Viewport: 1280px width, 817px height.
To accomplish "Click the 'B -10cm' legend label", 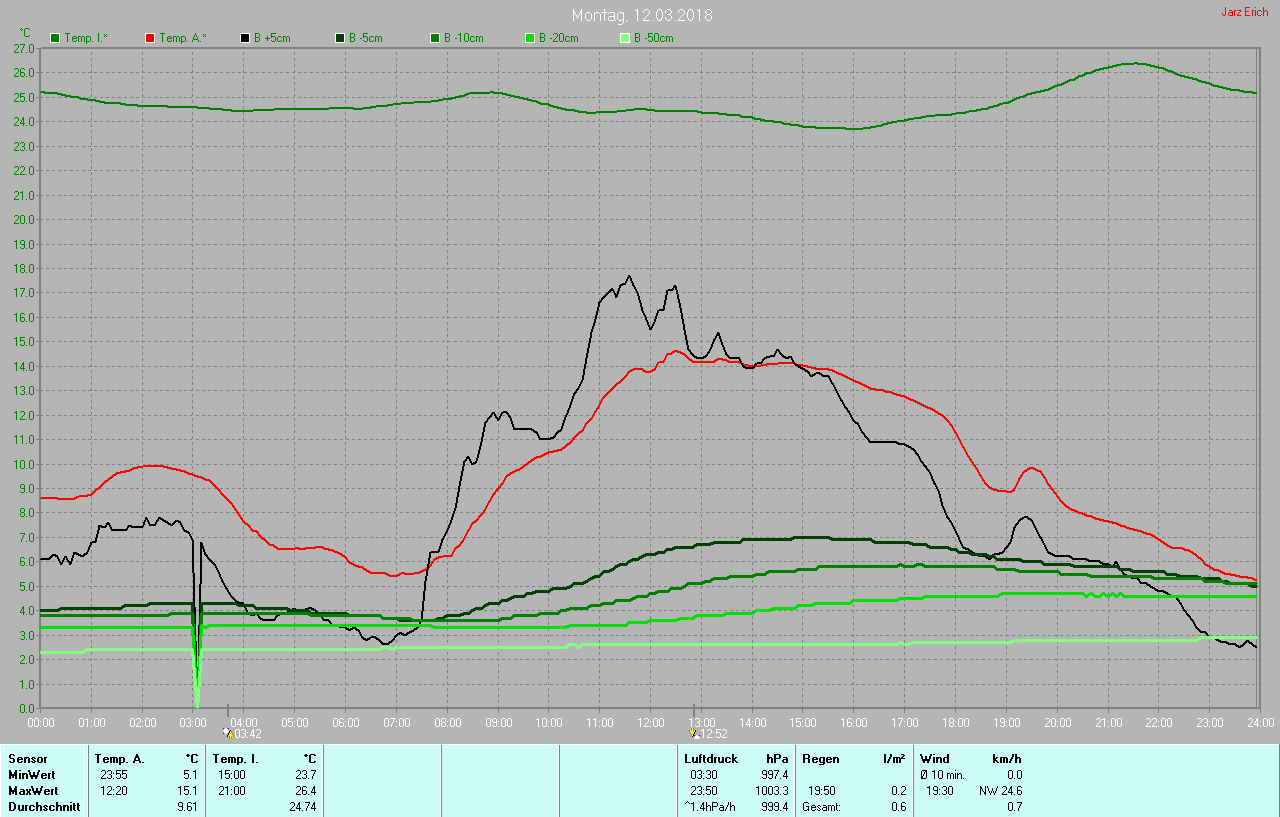I will point(464,38).
